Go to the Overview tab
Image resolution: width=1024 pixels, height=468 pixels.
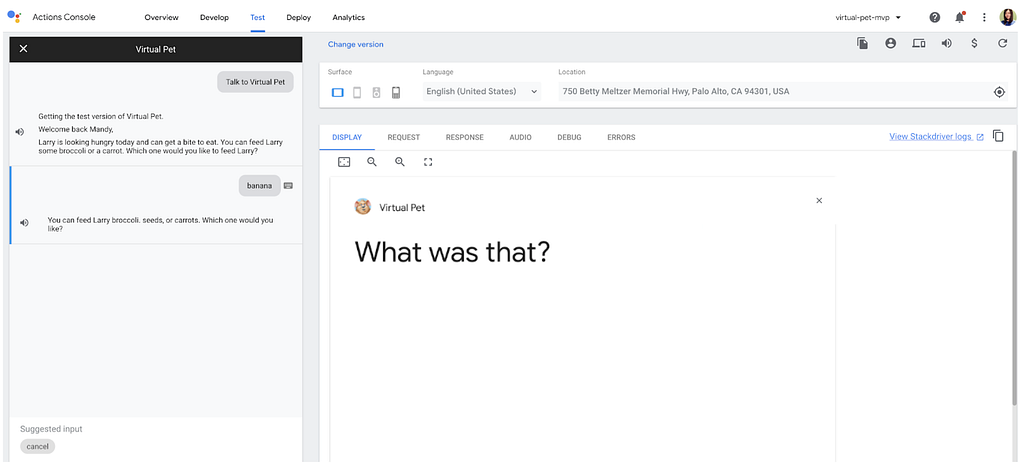coord(161,18)
